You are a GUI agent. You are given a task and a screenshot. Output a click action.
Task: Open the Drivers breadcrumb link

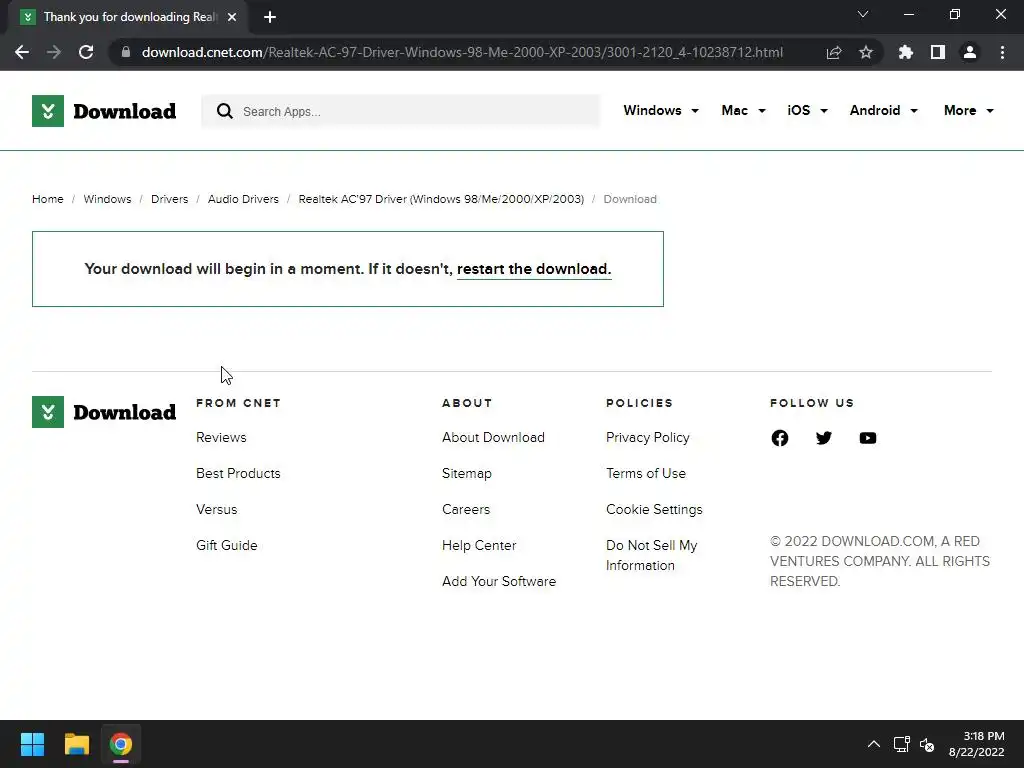[x=169, y=199]
